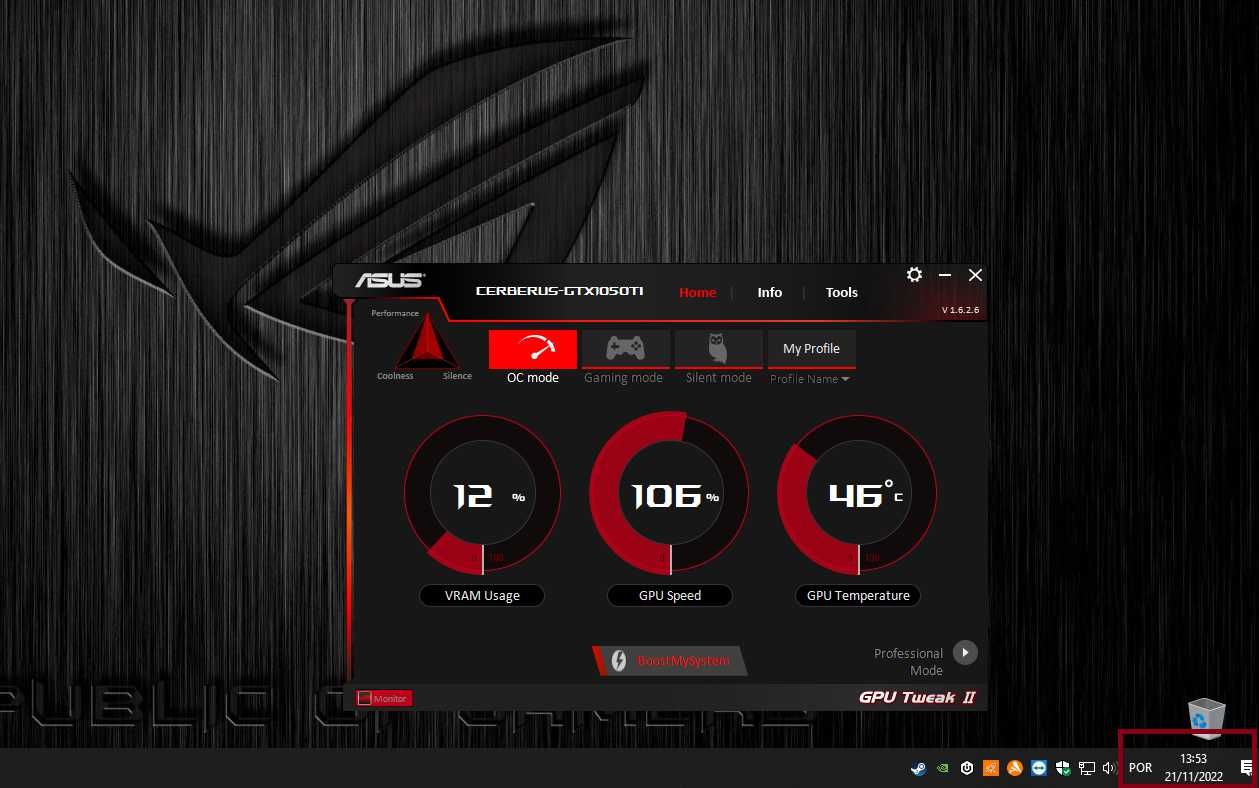Click the CERBERUS-GTX1050TI card name
This screenshot has height=788, width=1259.
coord(559,291)
